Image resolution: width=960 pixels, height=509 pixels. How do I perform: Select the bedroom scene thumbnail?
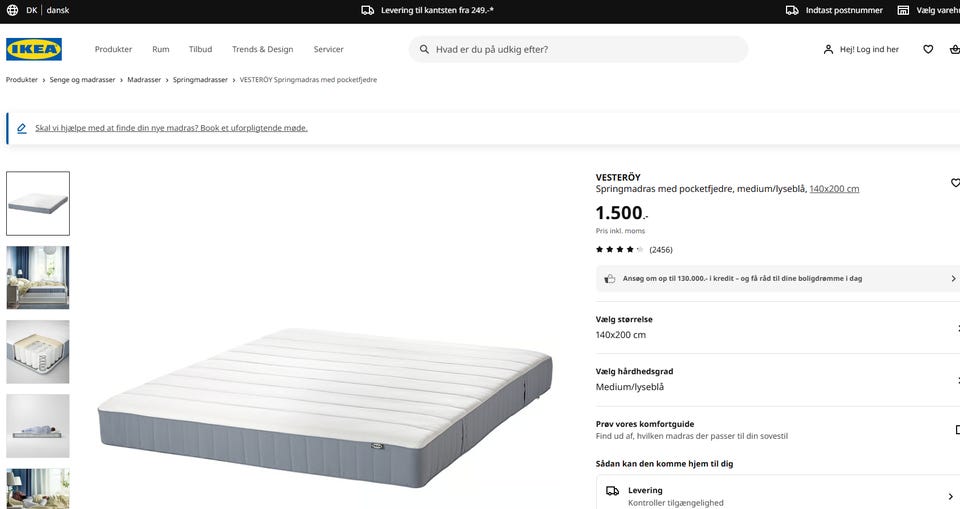pyautogui.click(x=38, y=277)
